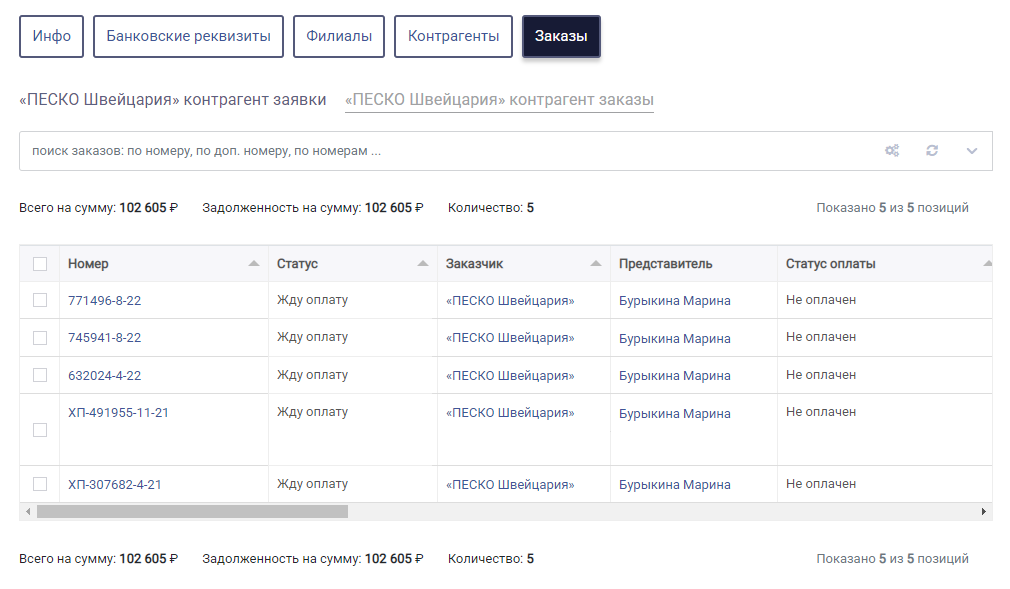Sort by Статус column arrow
This screenshot has width=1010, height=589.
423,264
